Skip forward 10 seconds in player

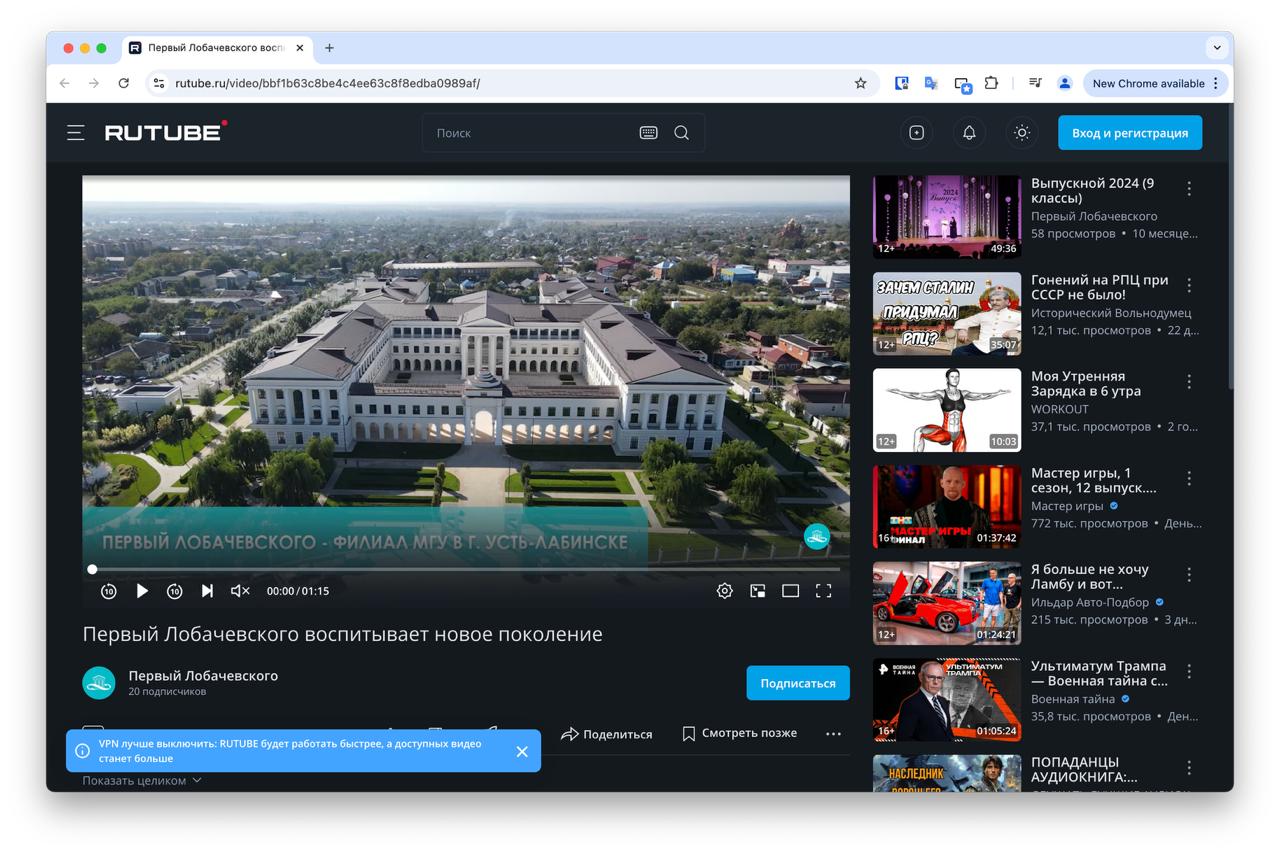175,591
